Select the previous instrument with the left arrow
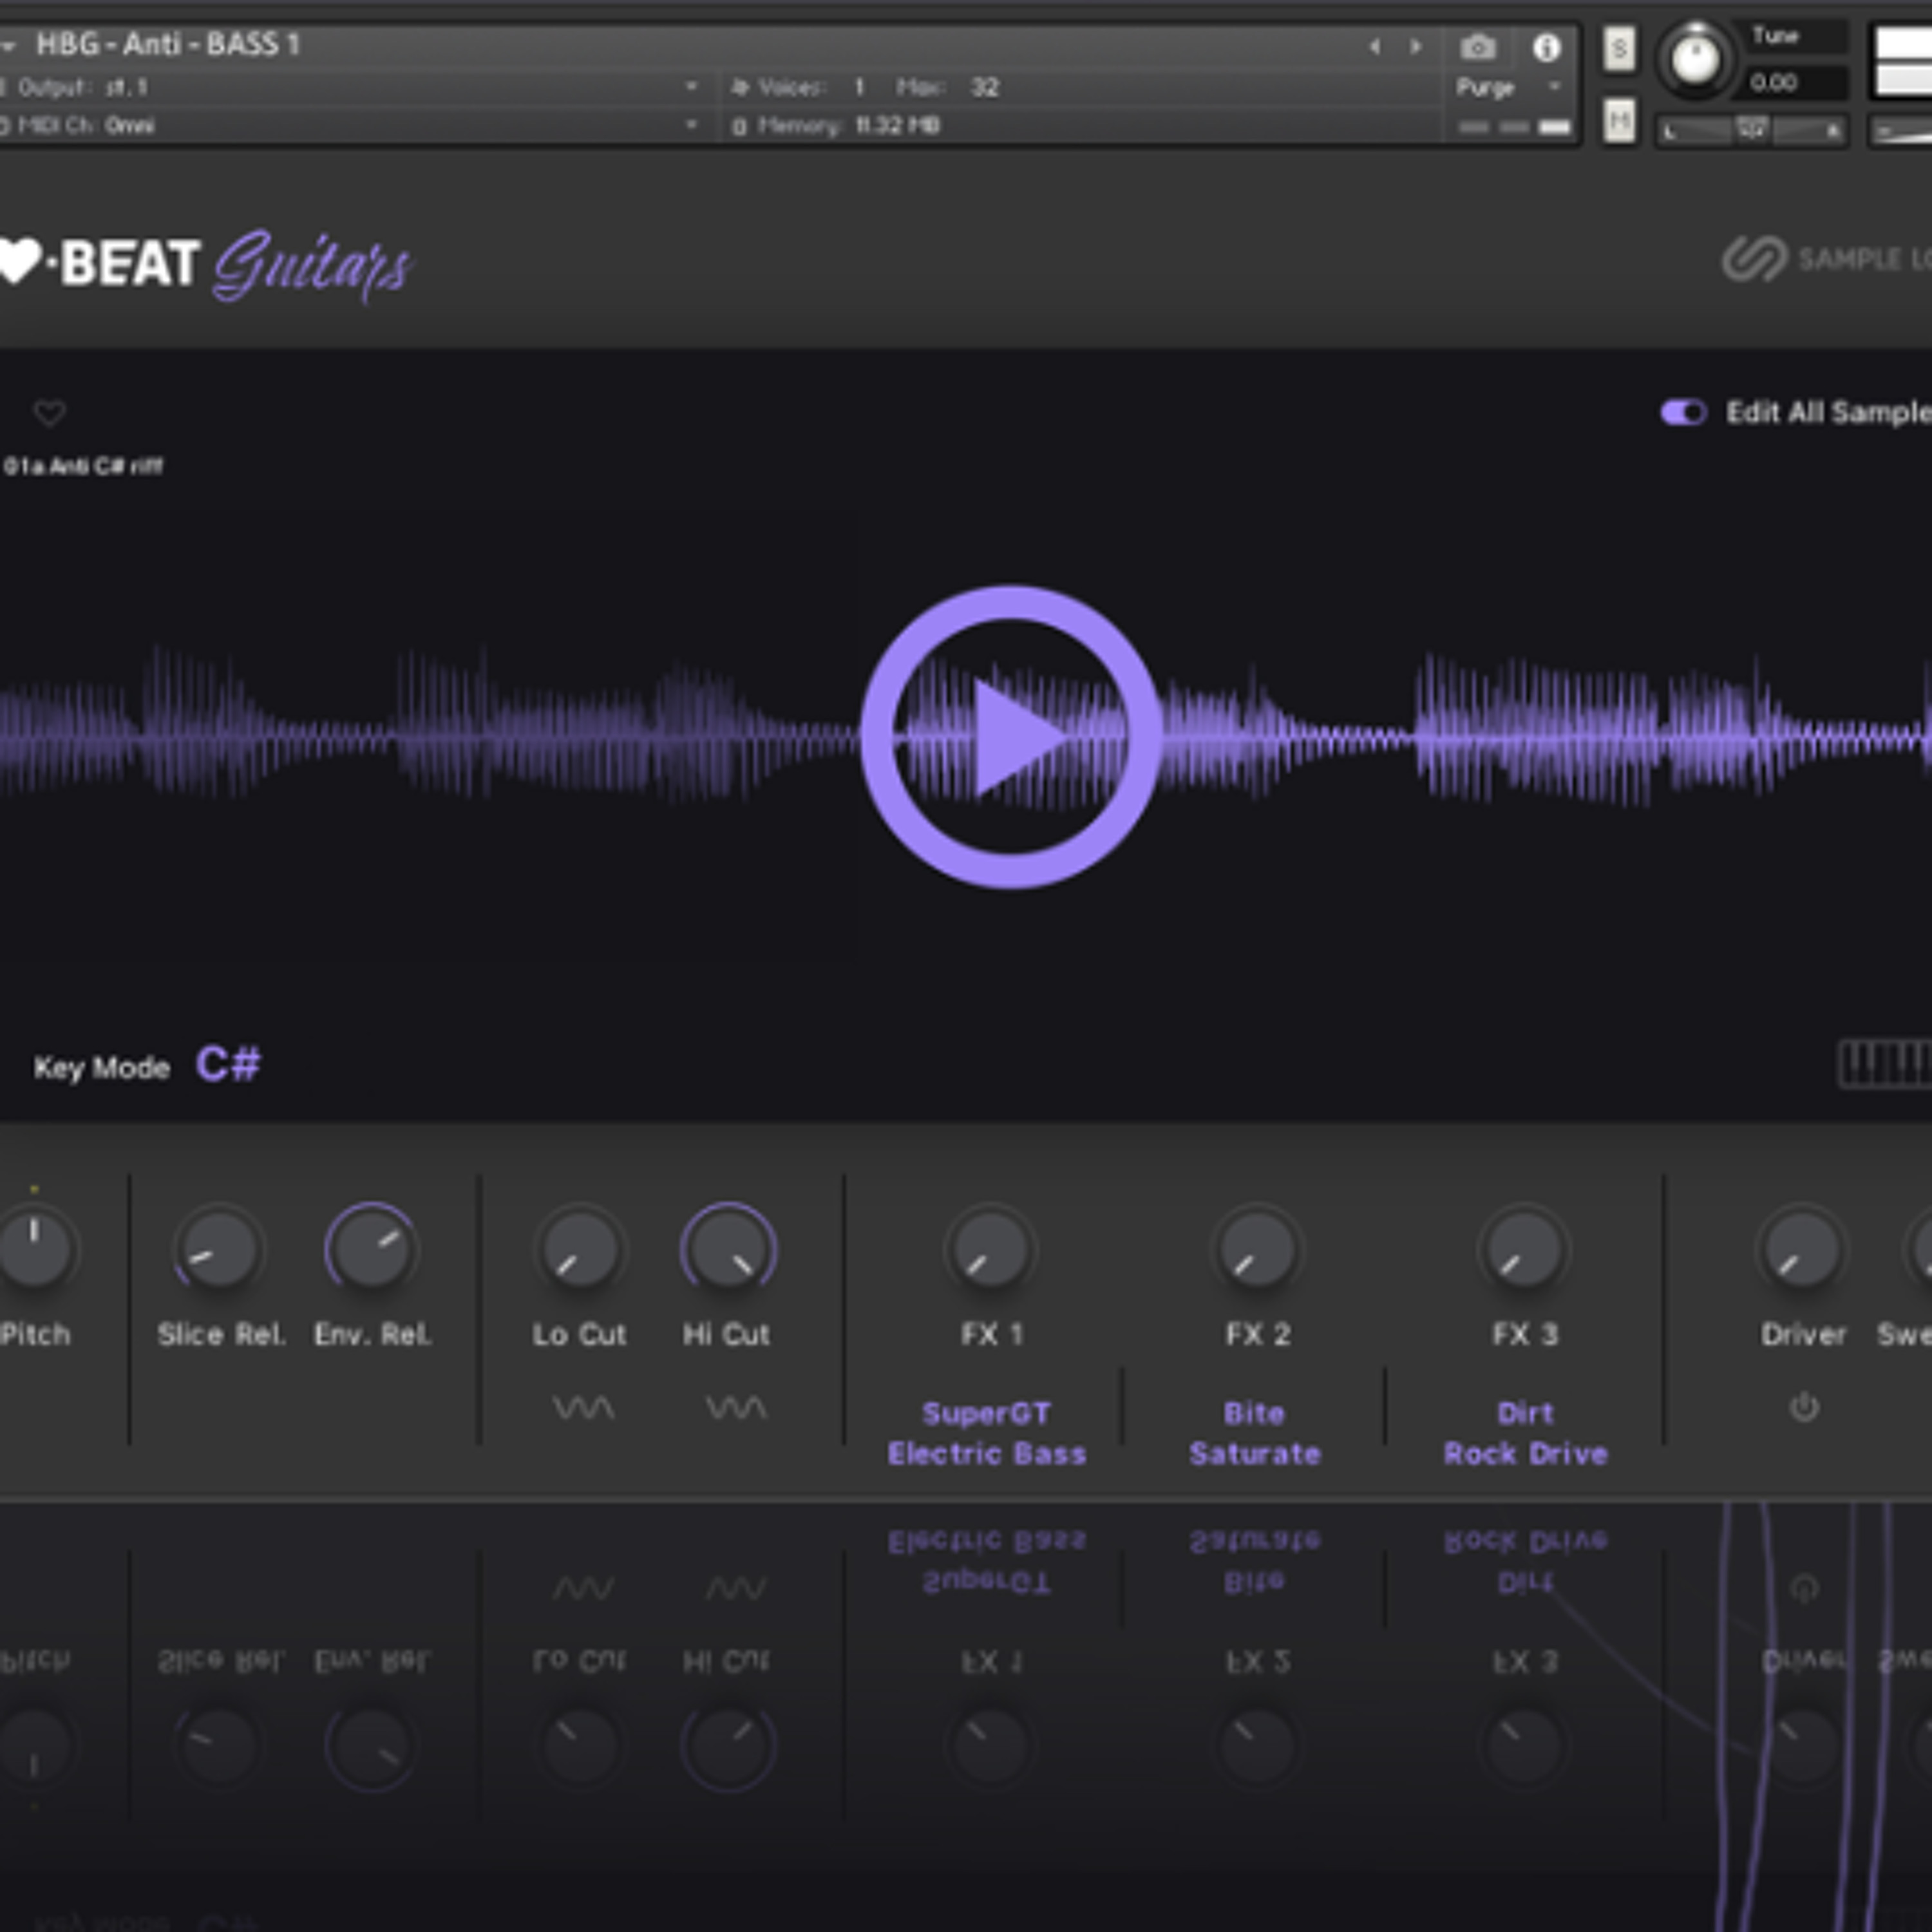 click(1375, 47)
